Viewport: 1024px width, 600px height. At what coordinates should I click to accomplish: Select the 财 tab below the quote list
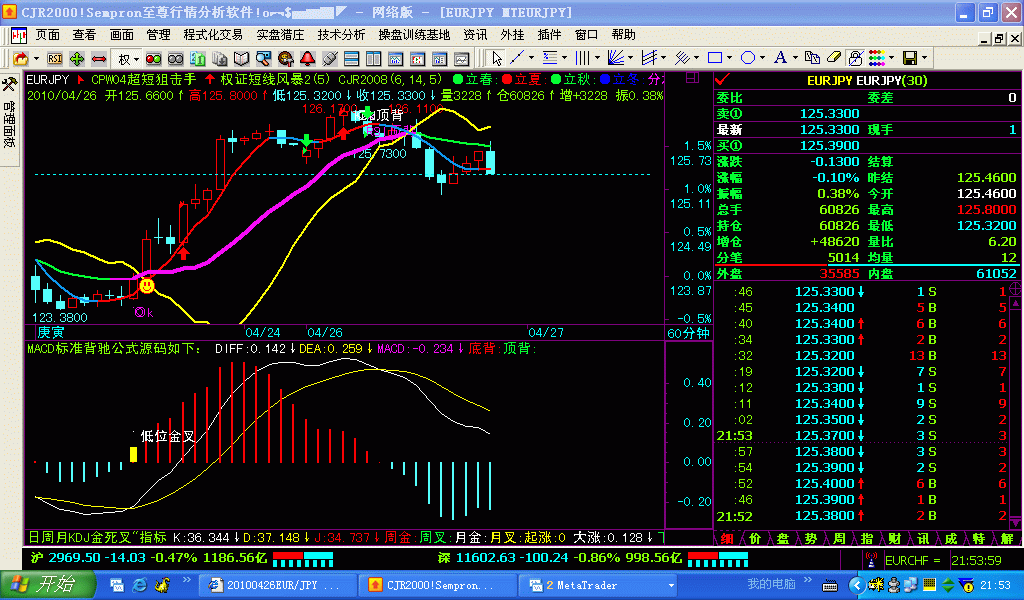pyautogui.click(x=895, y=539)
